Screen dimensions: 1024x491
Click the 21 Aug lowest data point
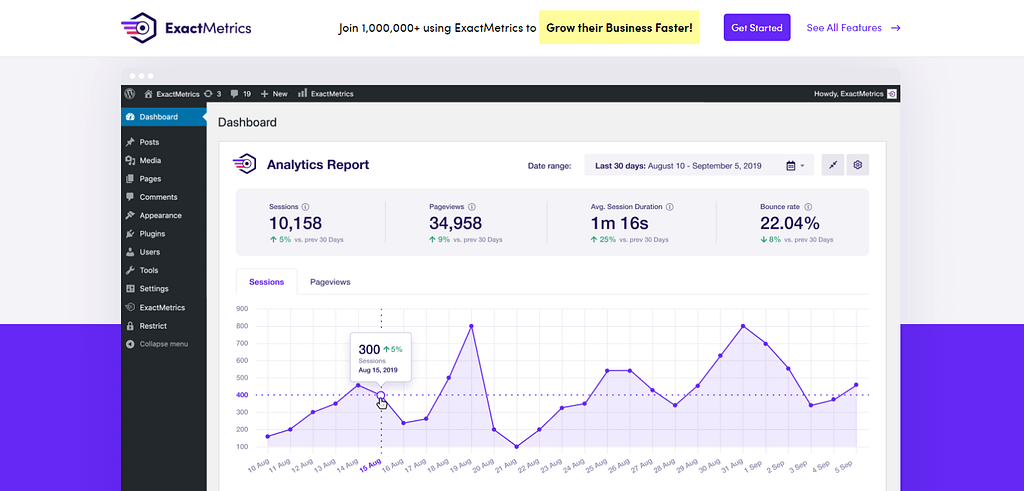point(517,447)
